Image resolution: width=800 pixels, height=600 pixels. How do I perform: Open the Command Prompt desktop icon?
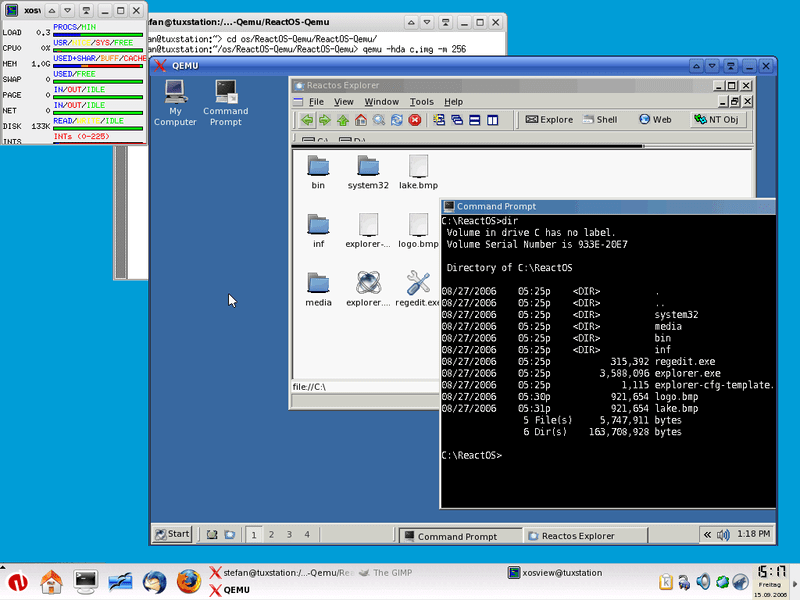click(225, 93)
